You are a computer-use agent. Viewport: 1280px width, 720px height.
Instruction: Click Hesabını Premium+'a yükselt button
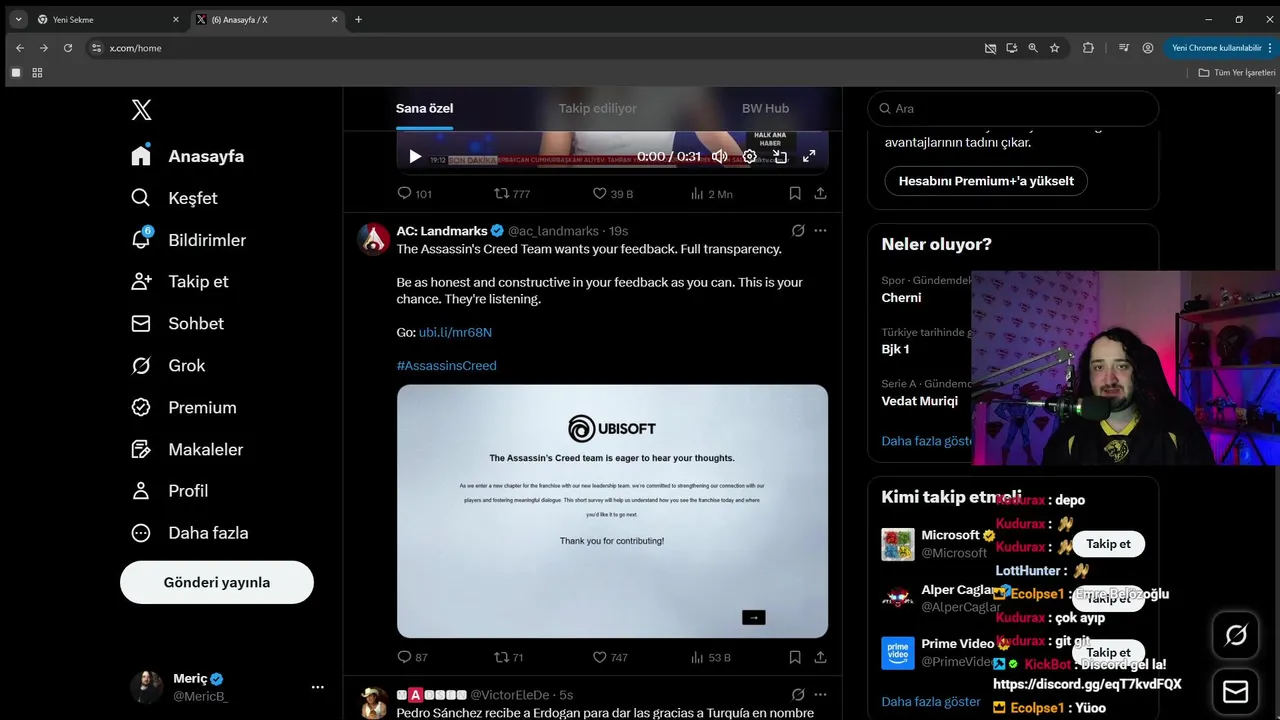pyautogui.click(x=986, y=181)
